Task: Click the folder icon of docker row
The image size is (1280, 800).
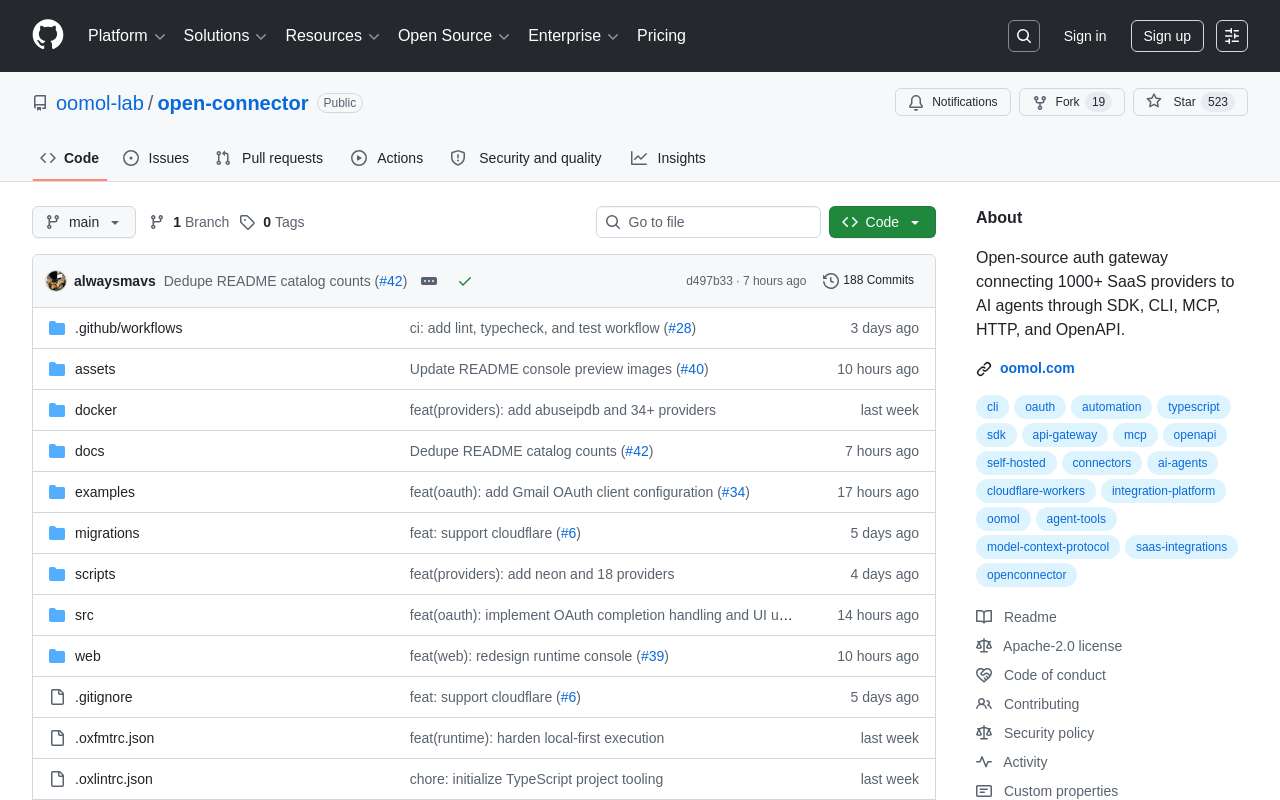Action: (x=57, y=410)
